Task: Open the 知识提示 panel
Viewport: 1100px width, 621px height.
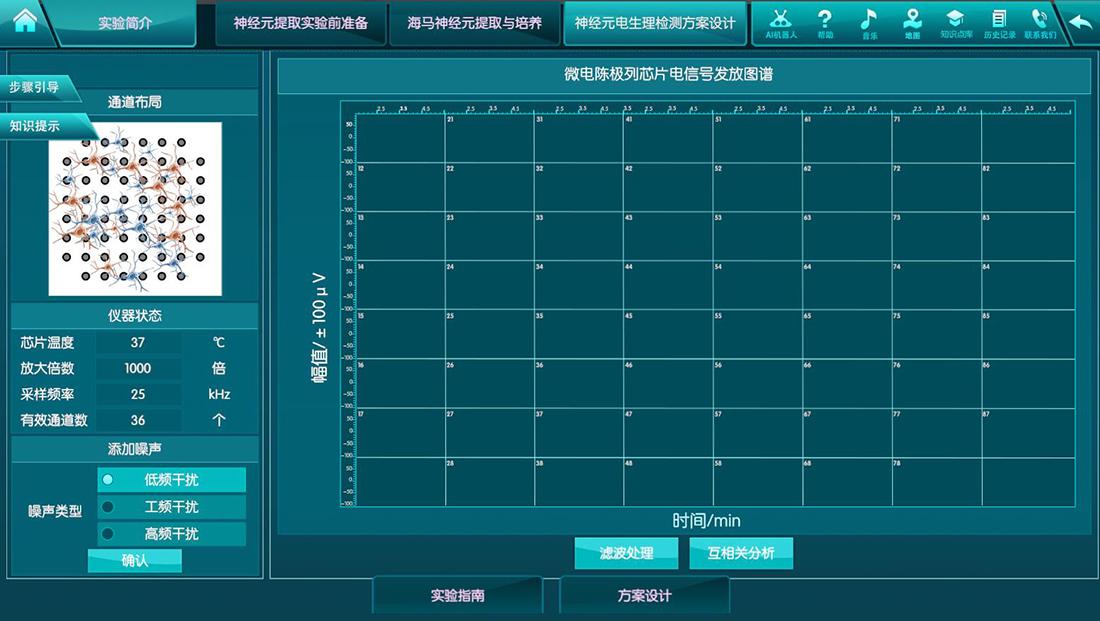Action: [37, 127]
